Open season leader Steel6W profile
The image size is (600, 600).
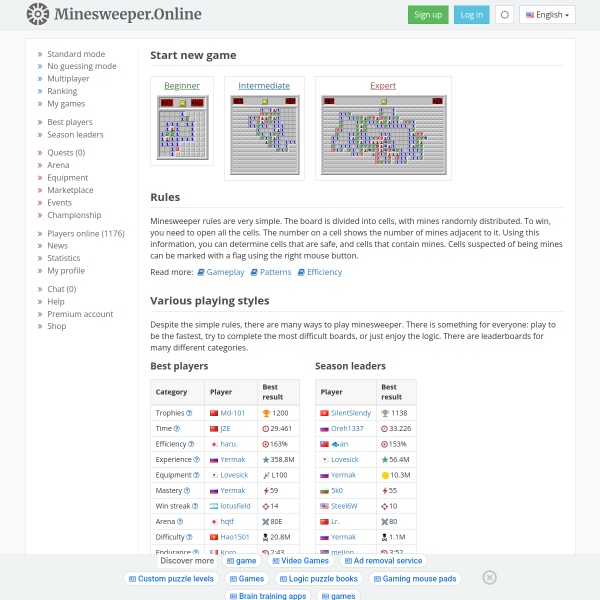pyautogui.click(x=344, y=506)
